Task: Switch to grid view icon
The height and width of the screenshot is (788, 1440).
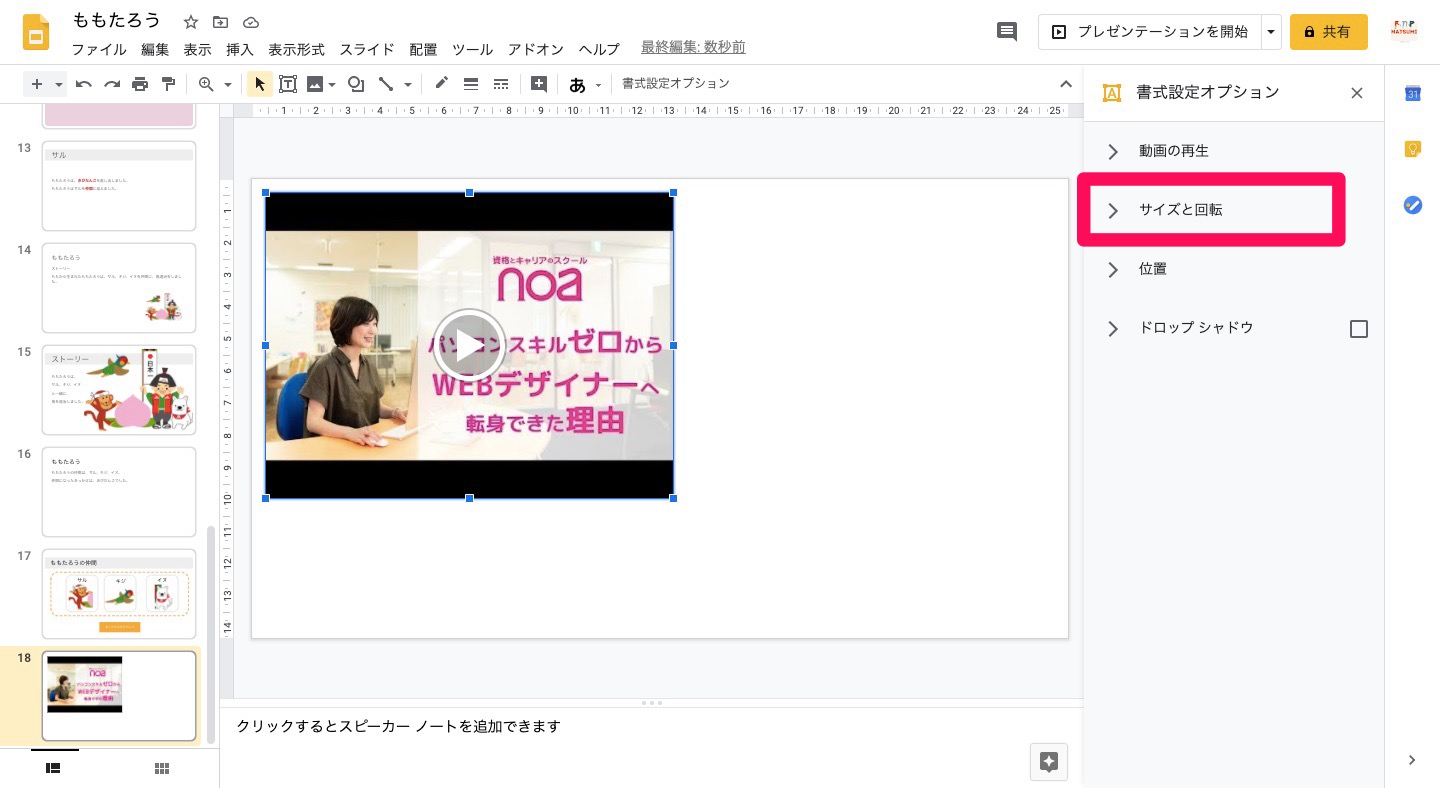Action: tap(162, 768)
